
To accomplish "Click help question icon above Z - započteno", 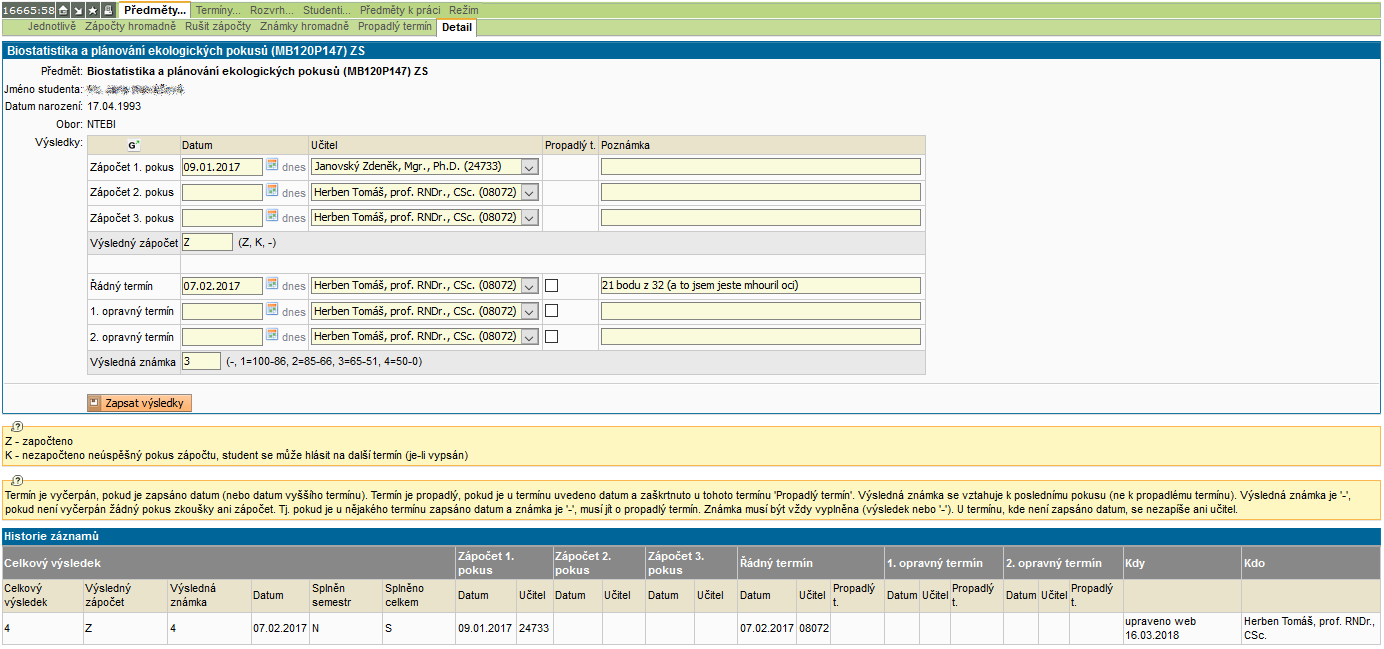I will pos(17,426).
